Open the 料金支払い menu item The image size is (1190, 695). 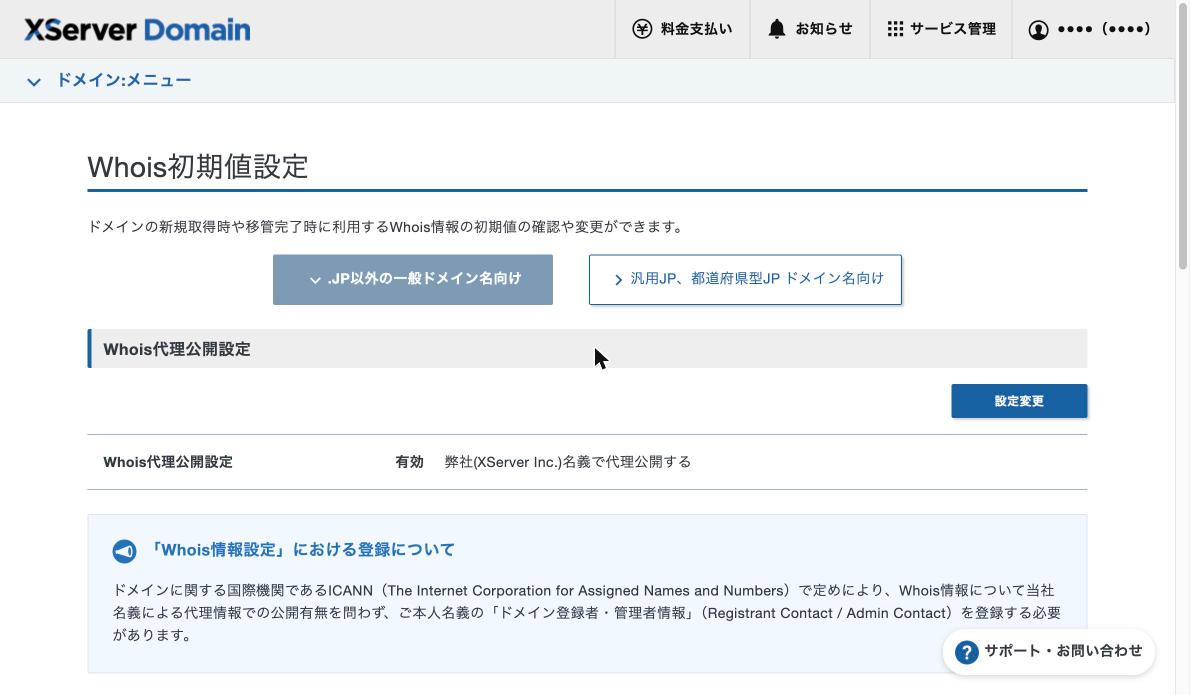pos(682,29)
